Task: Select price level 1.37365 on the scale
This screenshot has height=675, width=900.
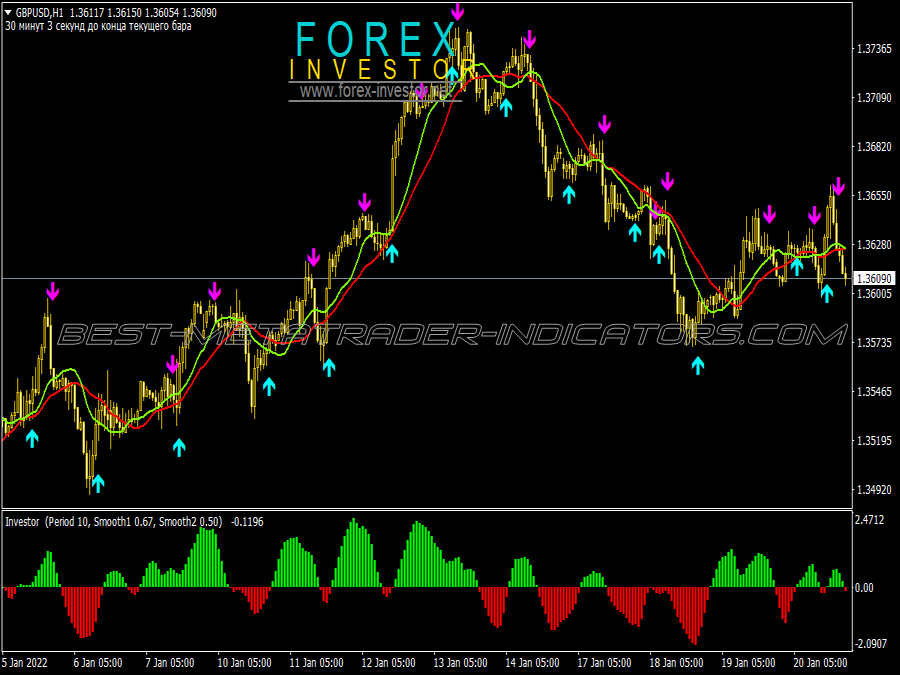Action: click(874, 49)
